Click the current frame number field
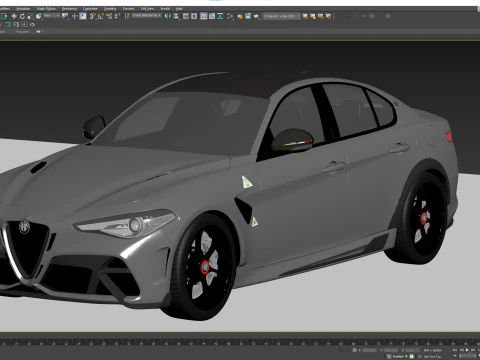480x360 pixels. click(468, 356)
